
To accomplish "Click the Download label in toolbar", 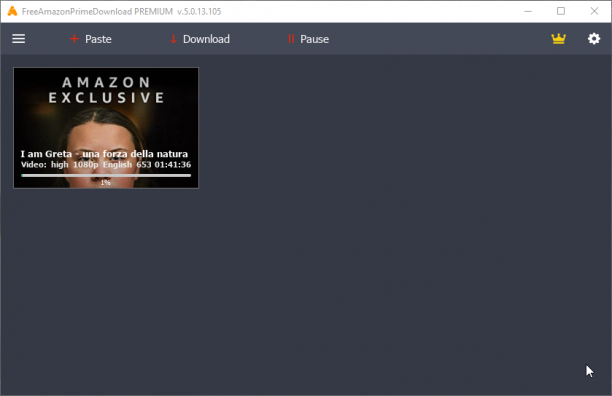I will [x=206, y=39].
